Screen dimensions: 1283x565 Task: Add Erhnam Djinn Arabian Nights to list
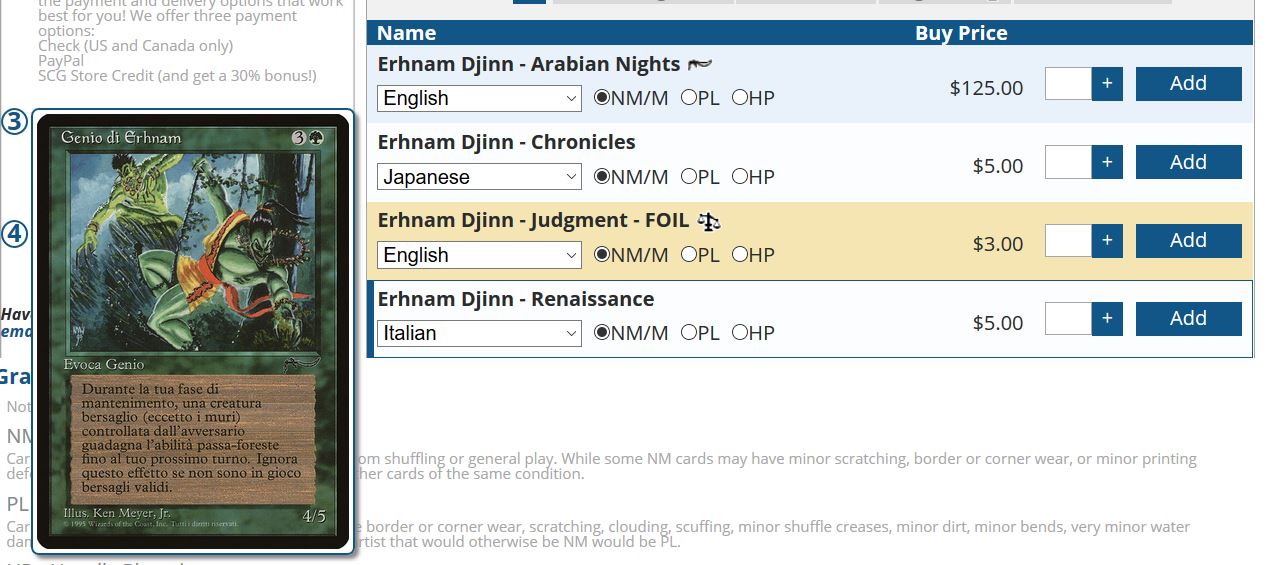(1188, 84)
